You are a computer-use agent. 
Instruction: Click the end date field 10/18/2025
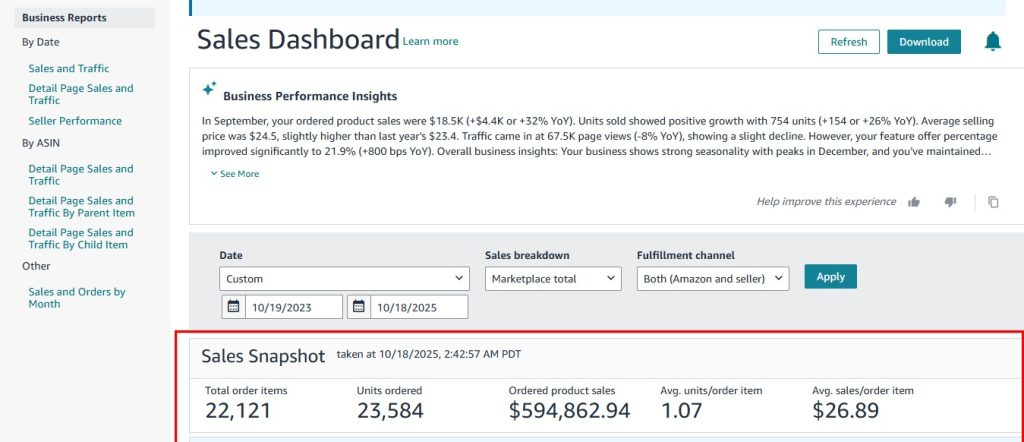point(419,307)
